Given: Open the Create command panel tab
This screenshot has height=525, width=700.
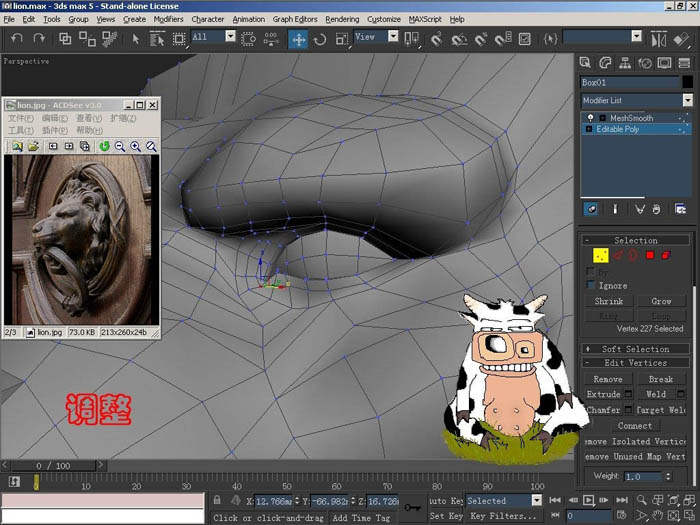Looking at the screenshot, I should [585, 63].
